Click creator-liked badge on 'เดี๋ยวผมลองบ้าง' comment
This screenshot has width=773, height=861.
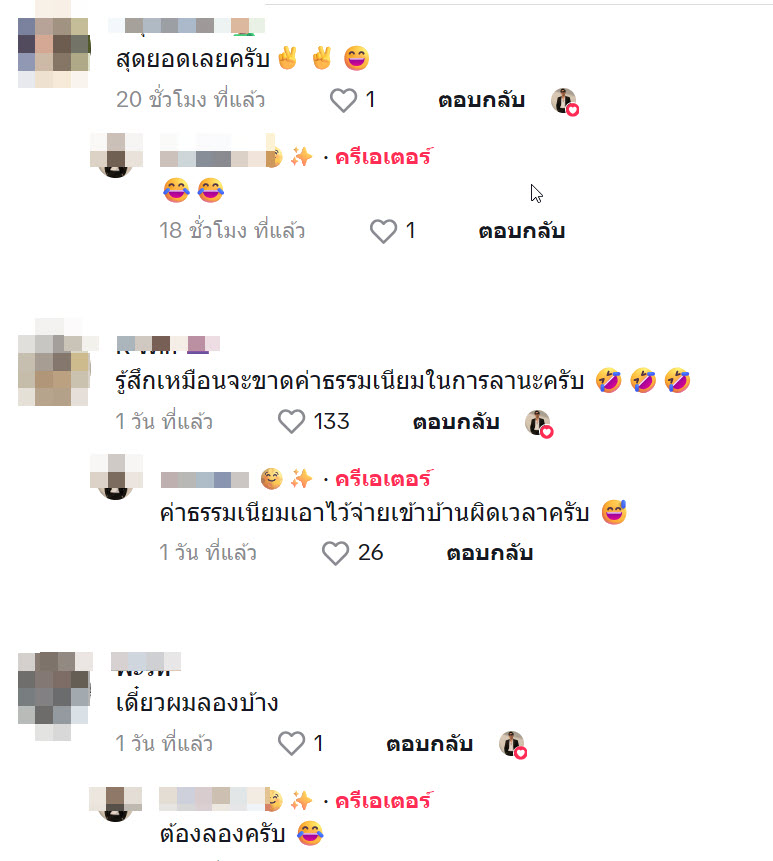[513, 746]
